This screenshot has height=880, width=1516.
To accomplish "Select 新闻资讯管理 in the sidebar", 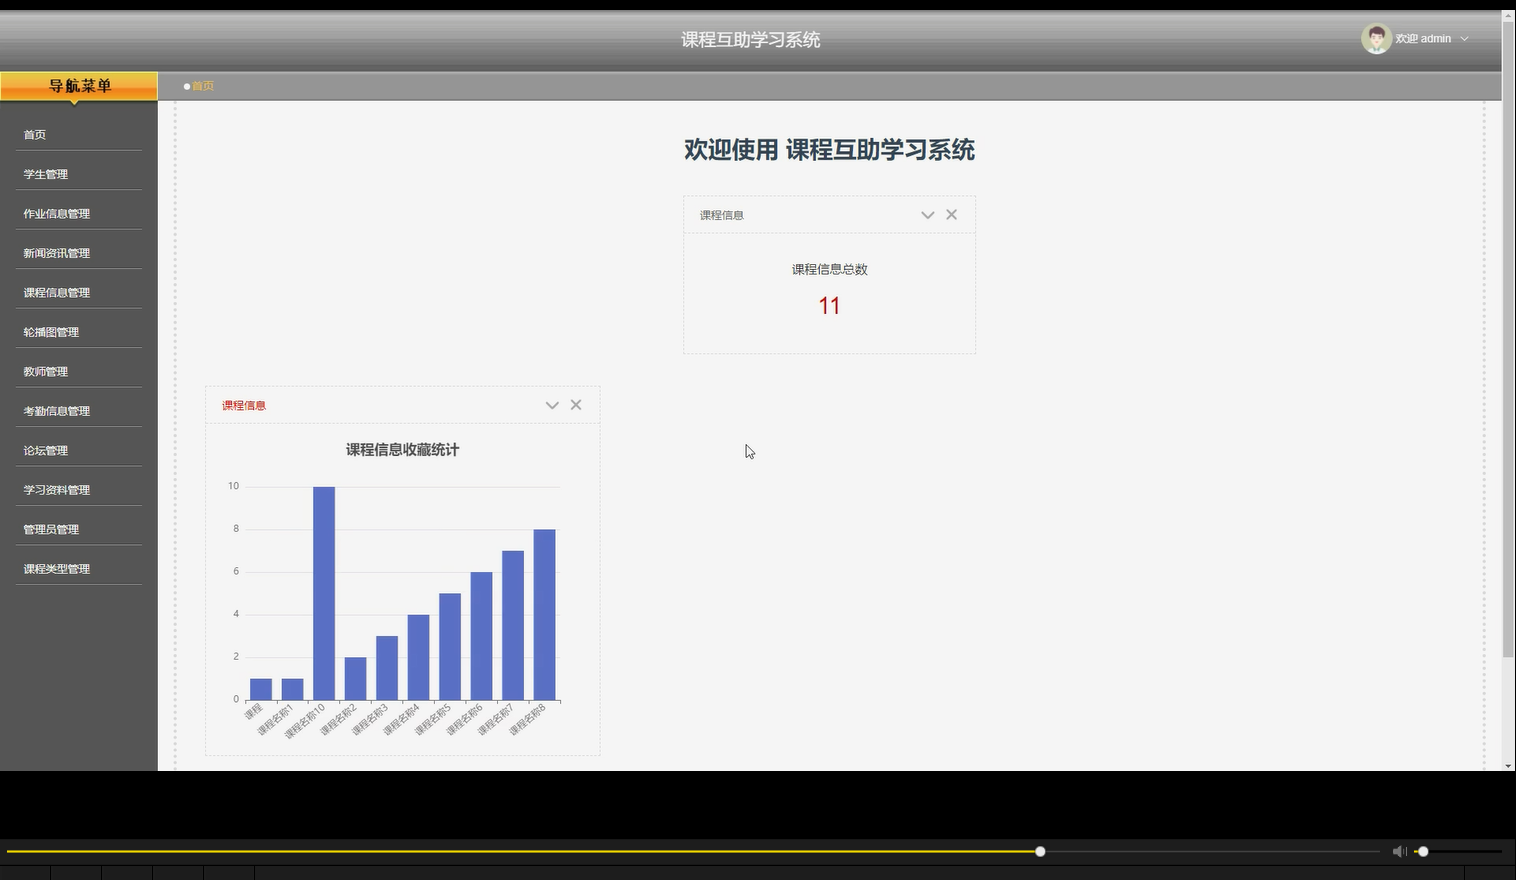I will (56, 252).
